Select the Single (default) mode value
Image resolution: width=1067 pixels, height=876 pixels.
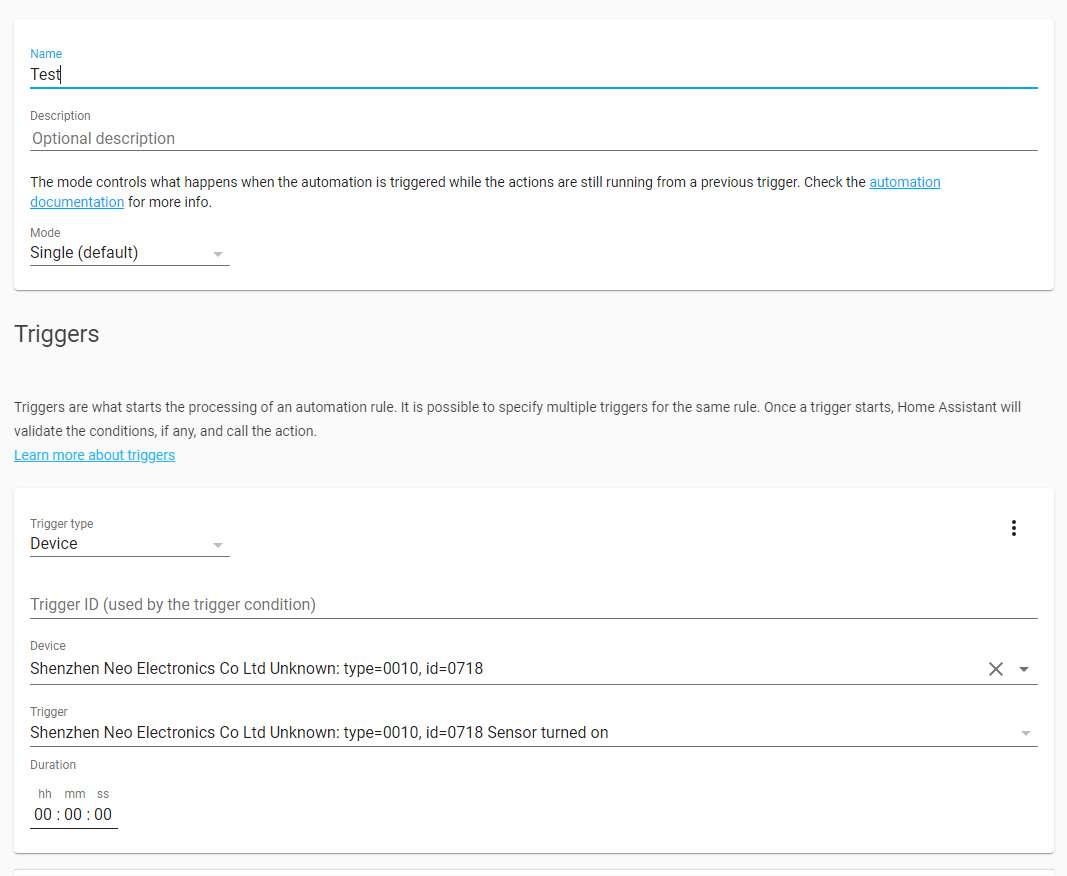(x=85, y=253)
